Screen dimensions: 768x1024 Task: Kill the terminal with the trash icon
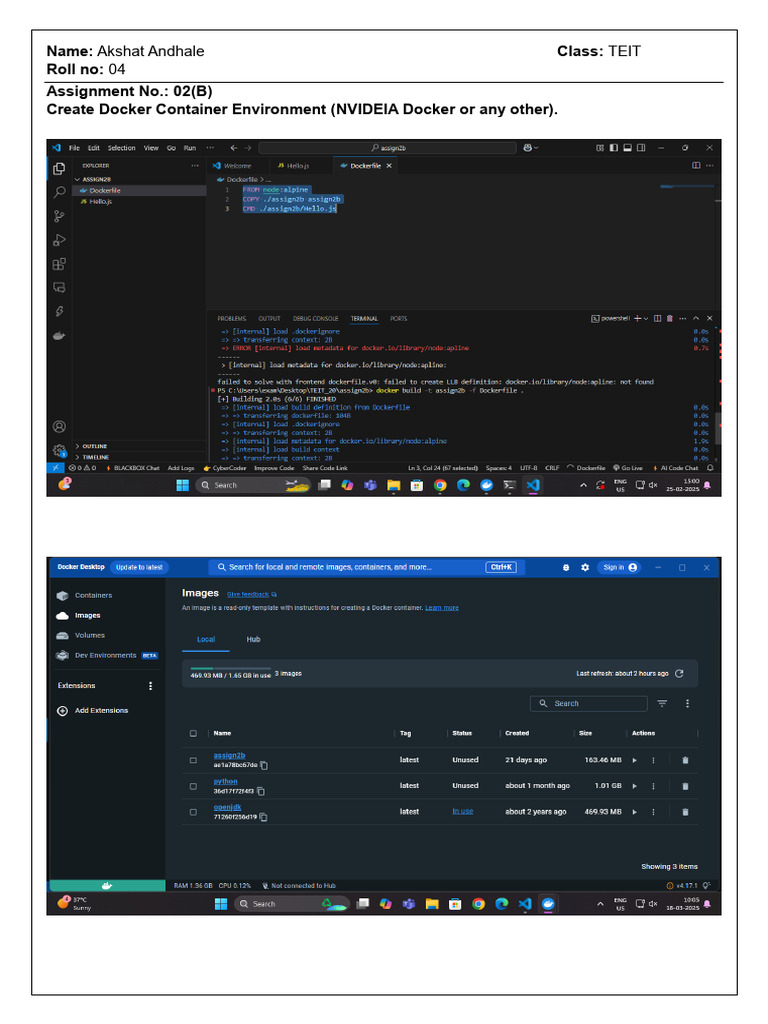[x=669, y=319]
